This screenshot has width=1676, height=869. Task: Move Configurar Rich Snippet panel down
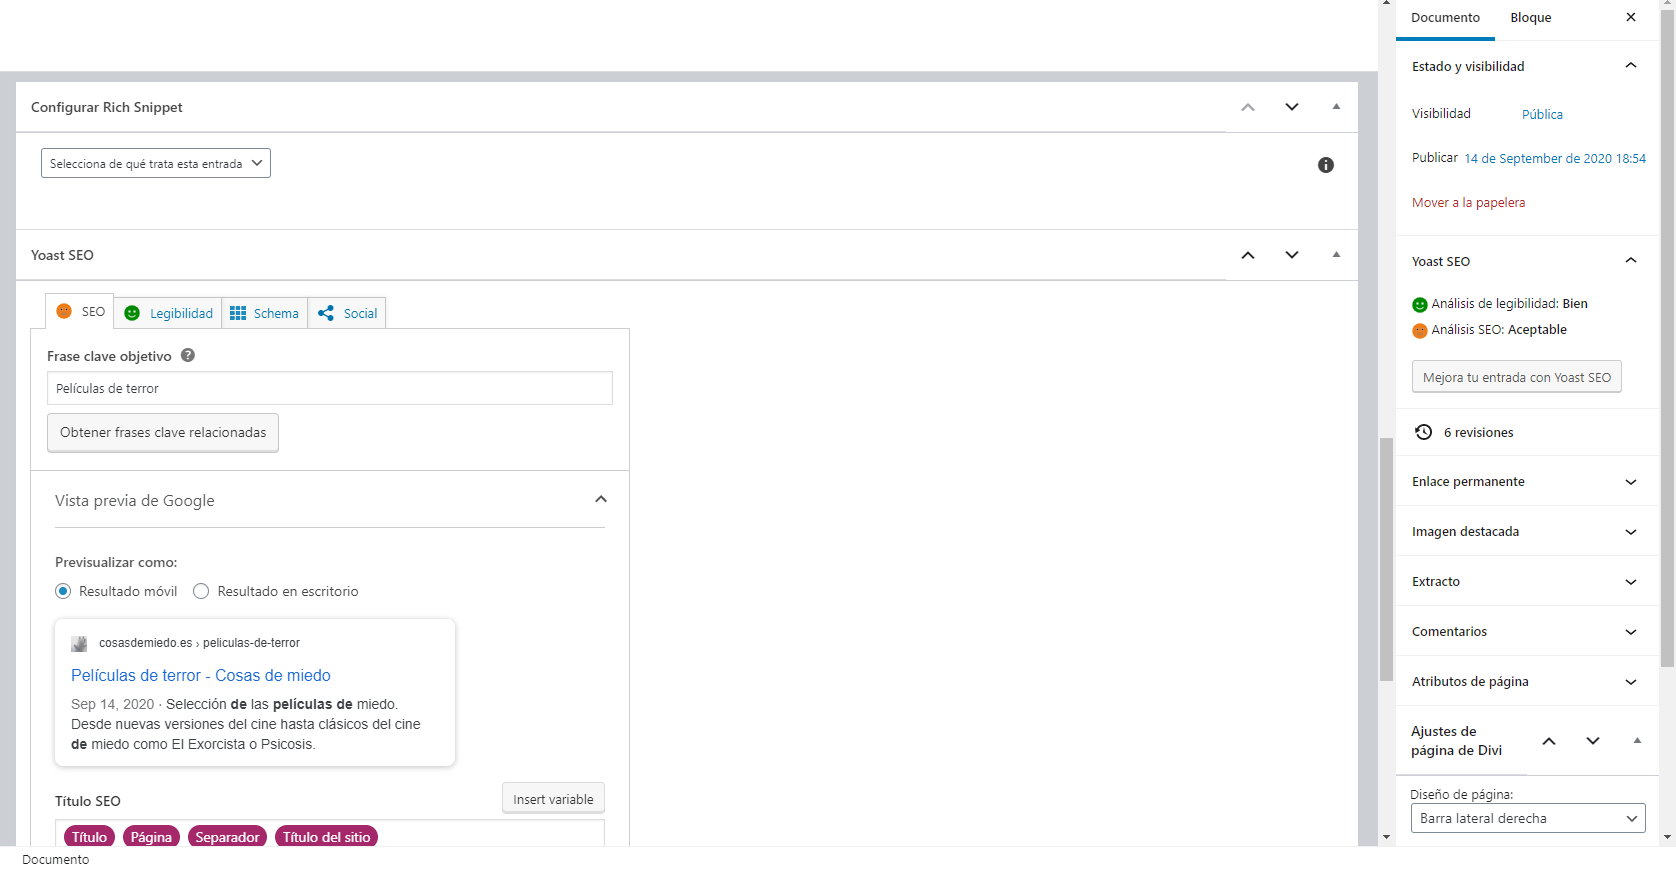tap(1292, 107)
